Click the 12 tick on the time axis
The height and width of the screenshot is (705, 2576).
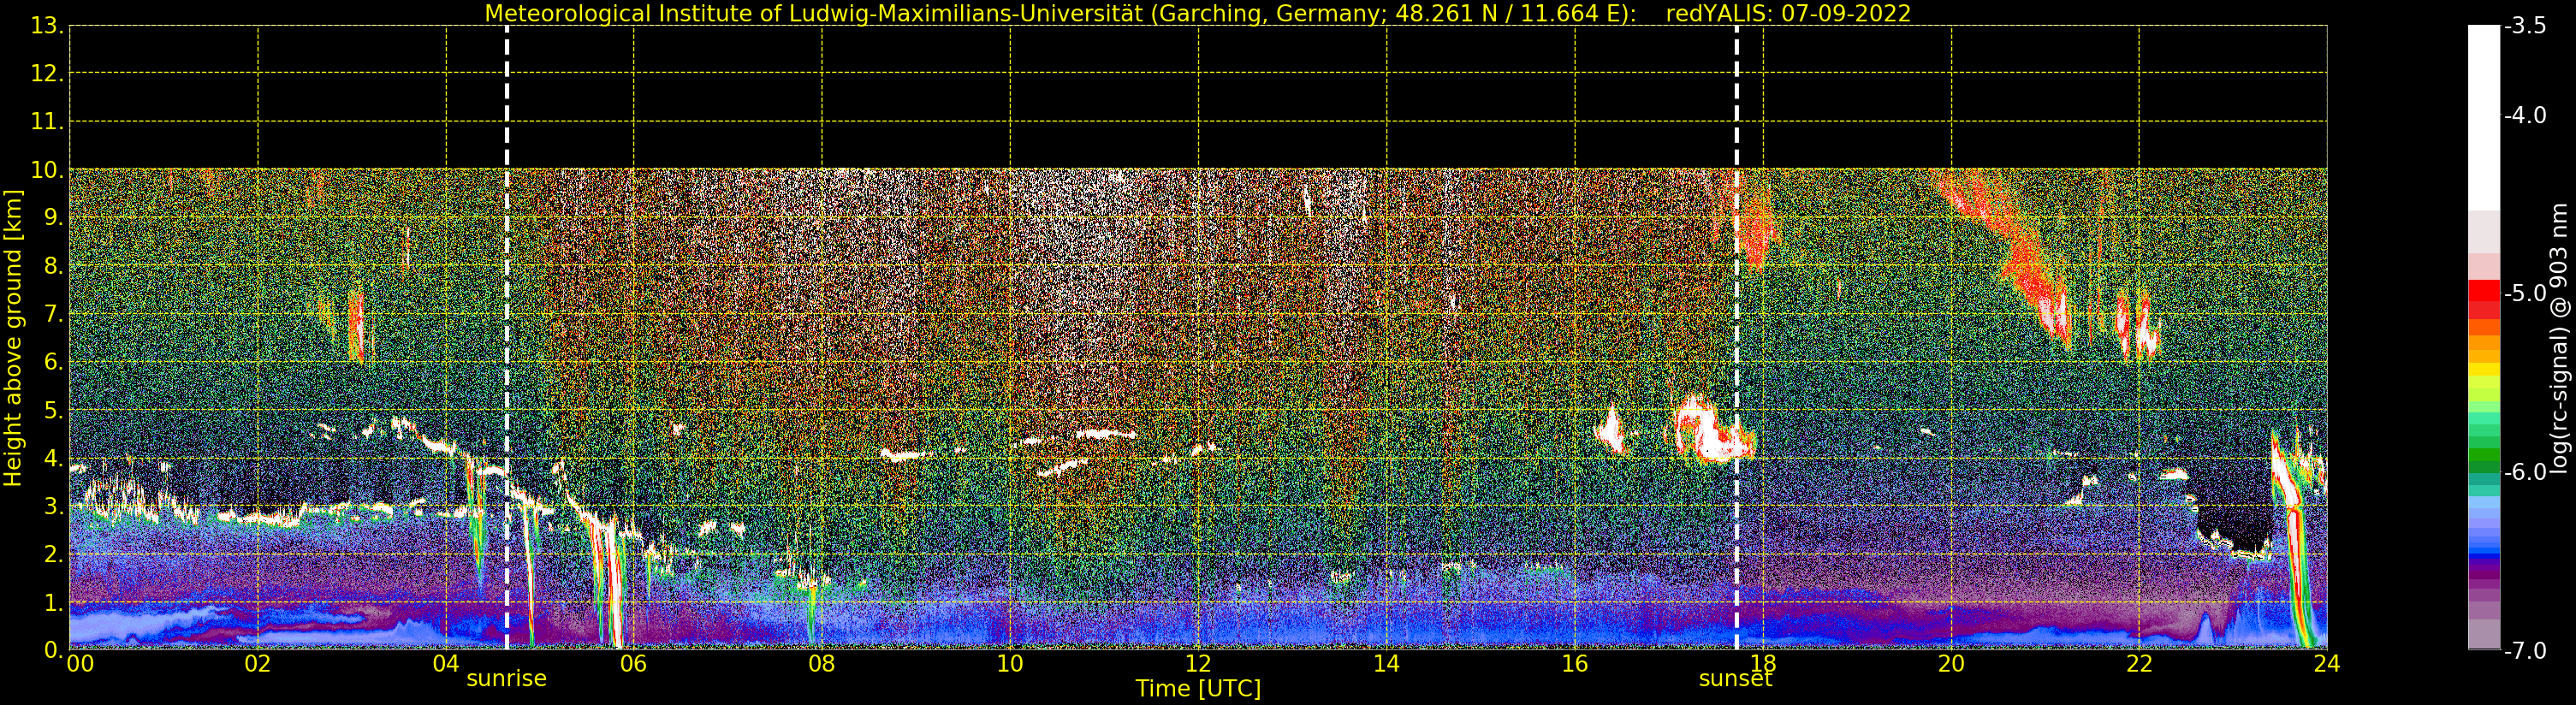(1198, 662)
